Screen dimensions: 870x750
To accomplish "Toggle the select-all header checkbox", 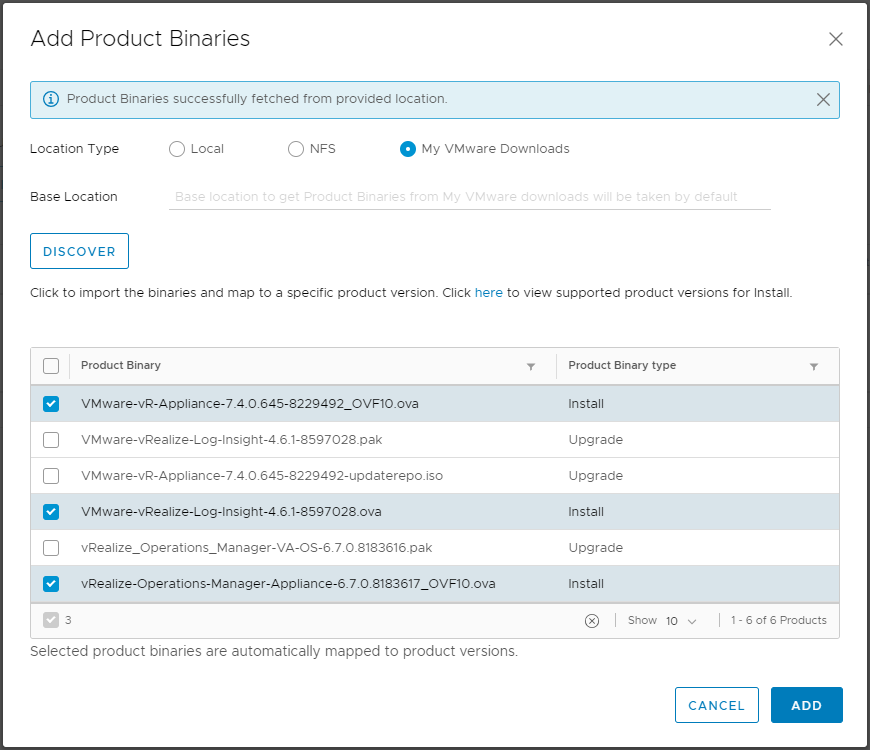I will (x=51, y=366).
